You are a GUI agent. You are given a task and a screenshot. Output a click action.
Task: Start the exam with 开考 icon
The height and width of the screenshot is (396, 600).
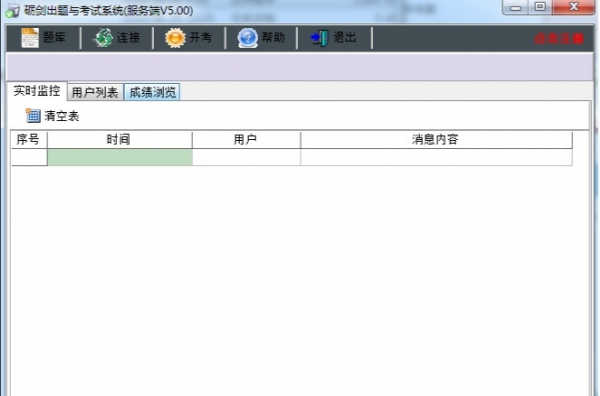(175, 38)
